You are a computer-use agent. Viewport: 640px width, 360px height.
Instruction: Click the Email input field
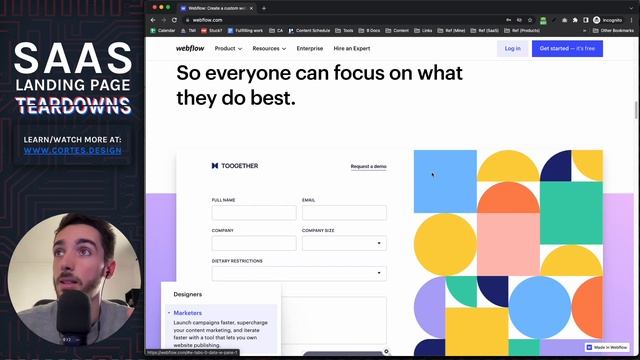point(344,213)
